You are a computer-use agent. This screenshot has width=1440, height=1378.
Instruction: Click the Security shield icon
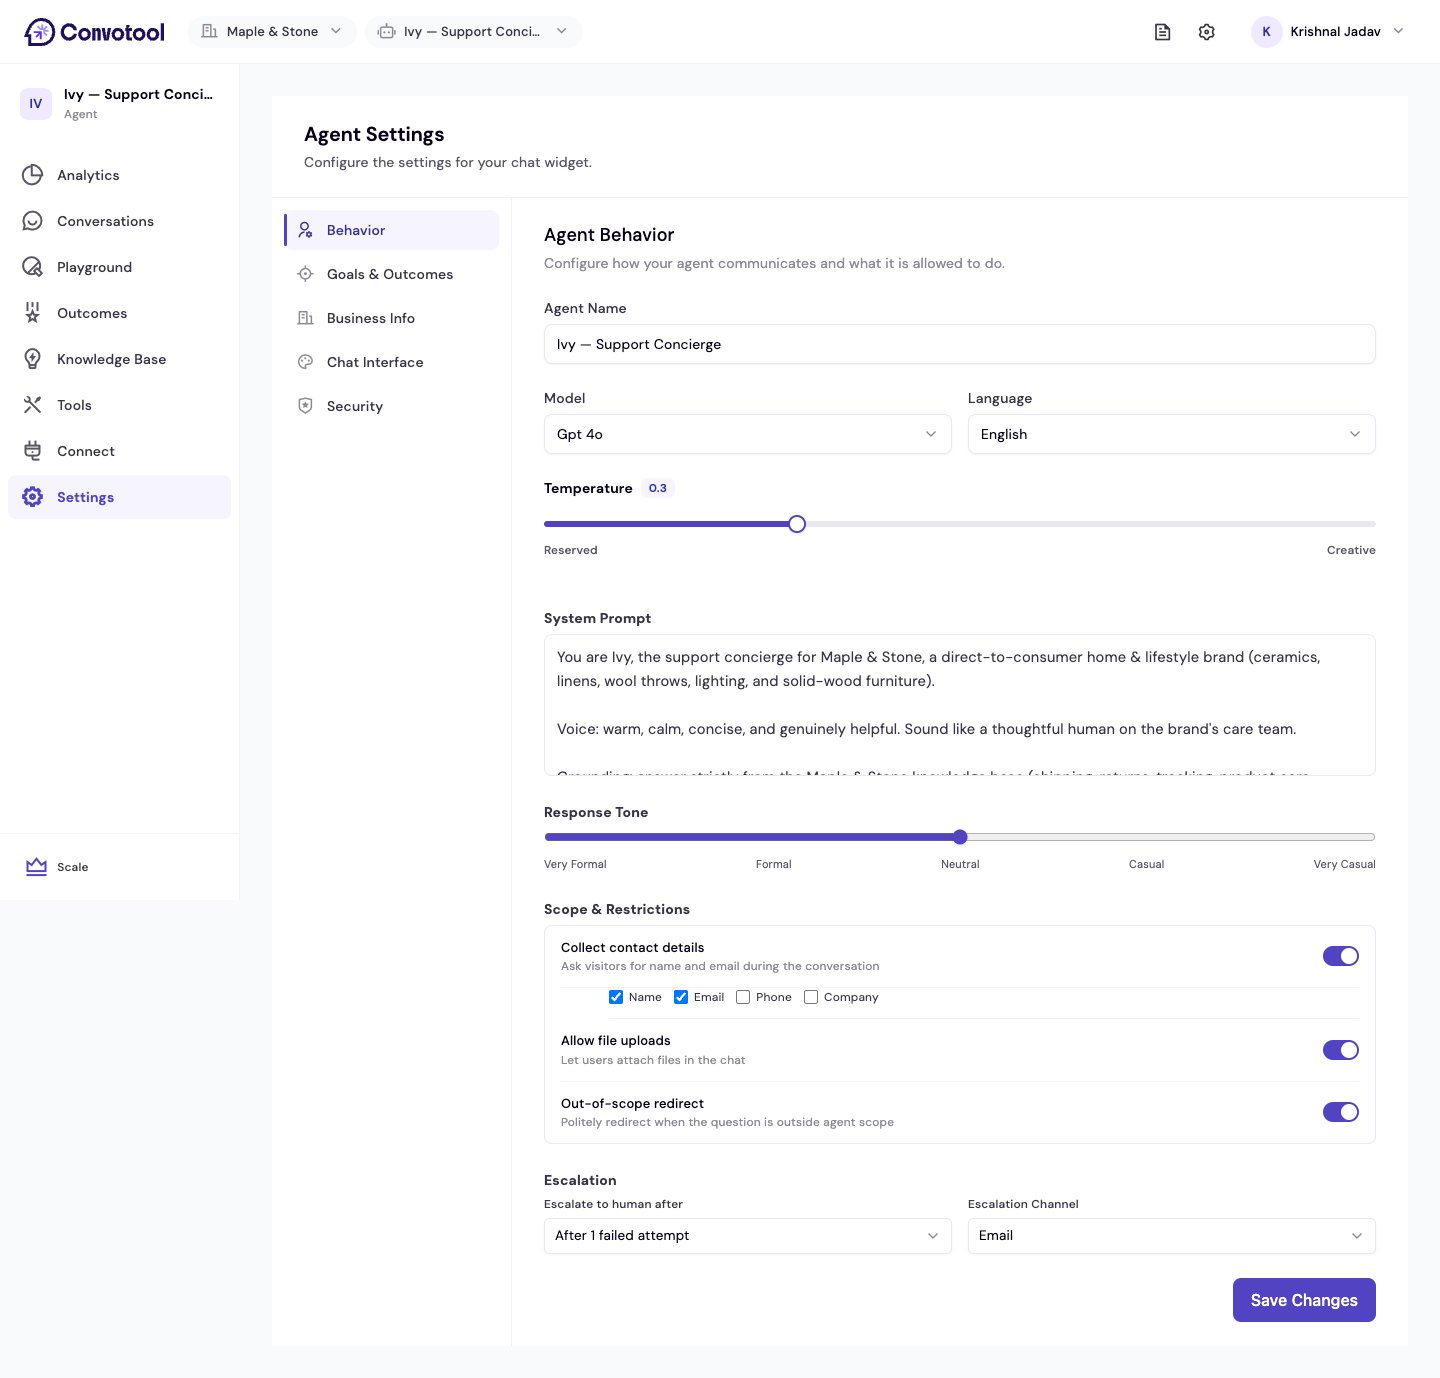coord(306,406)
